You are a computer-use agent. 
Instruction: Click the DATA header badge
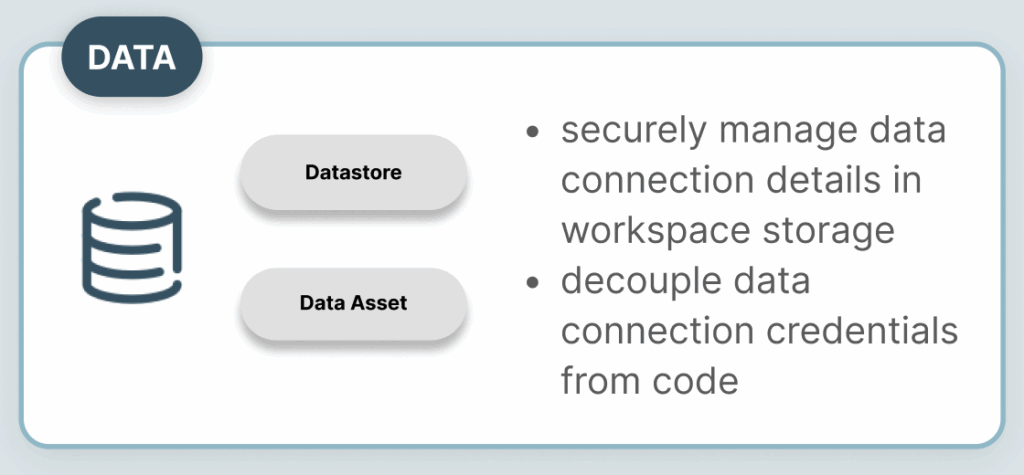point(131,58)
